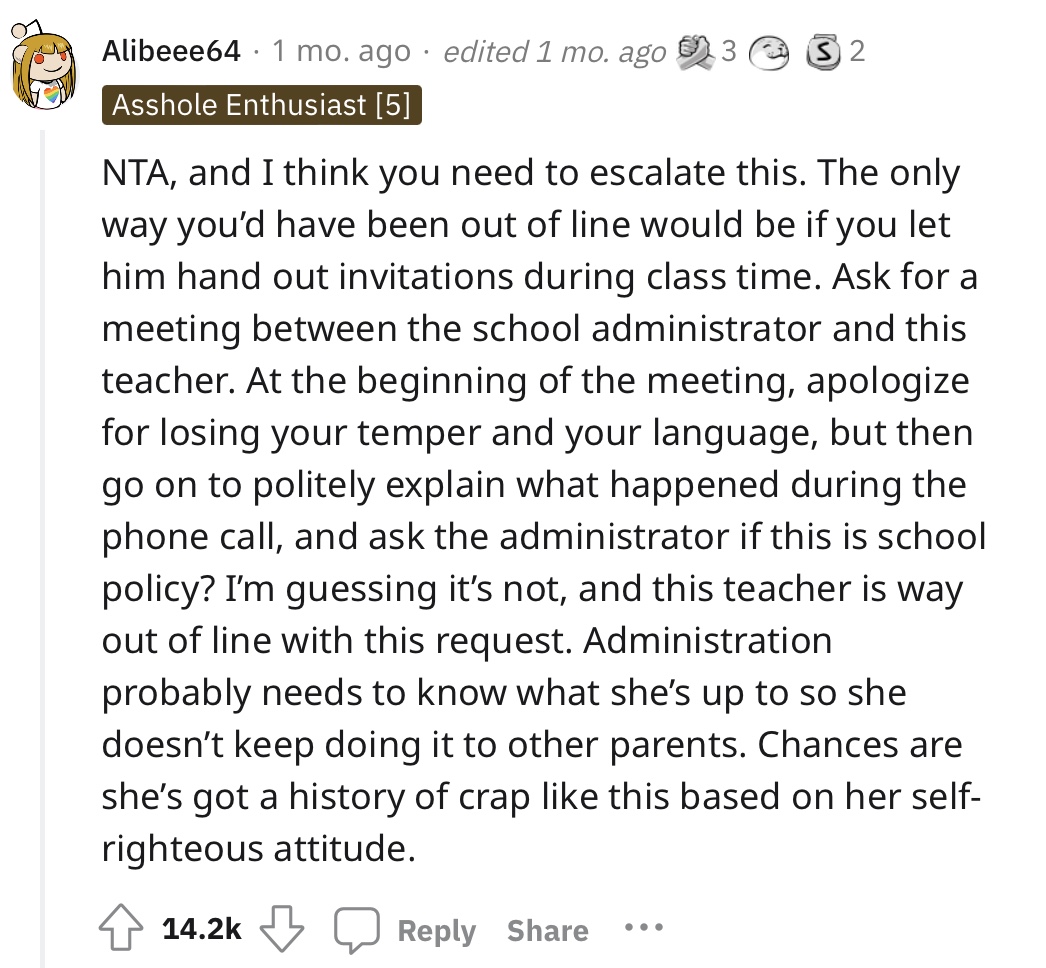Click the award count 3 number

point(728,51)
